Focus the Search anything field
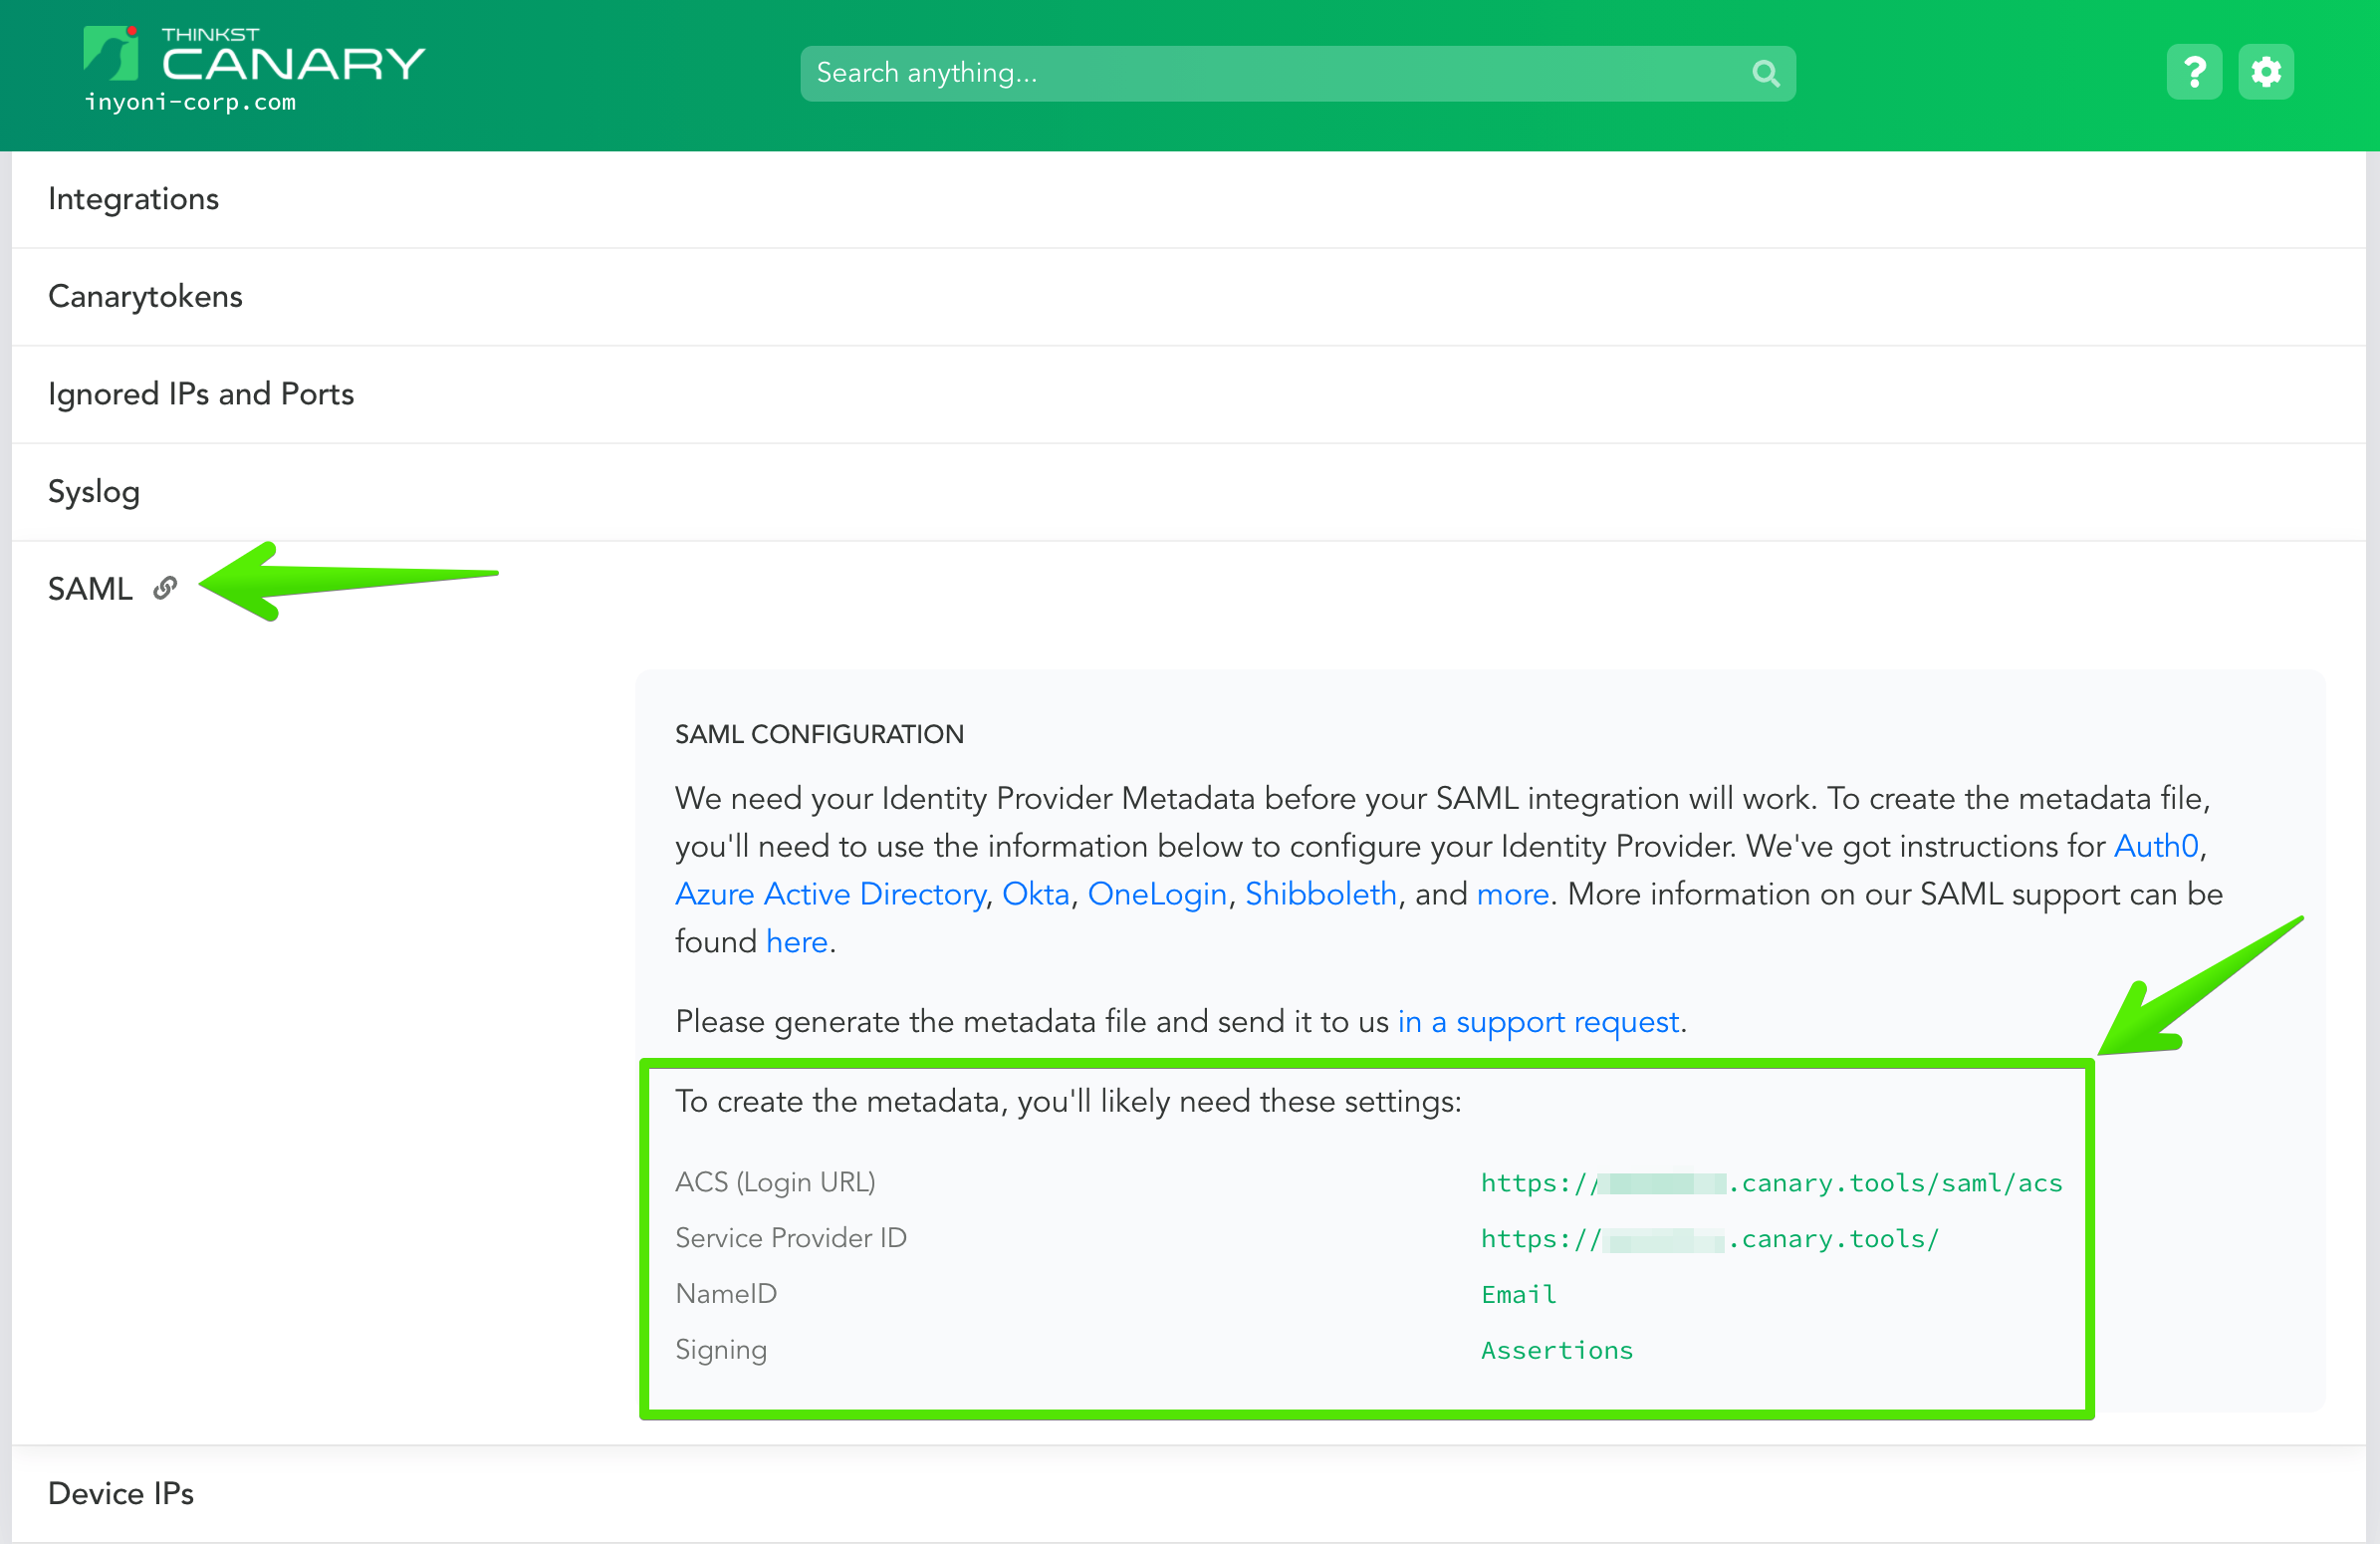The height and width of the screenshot is (1544, 2380). coord(1298,73)
